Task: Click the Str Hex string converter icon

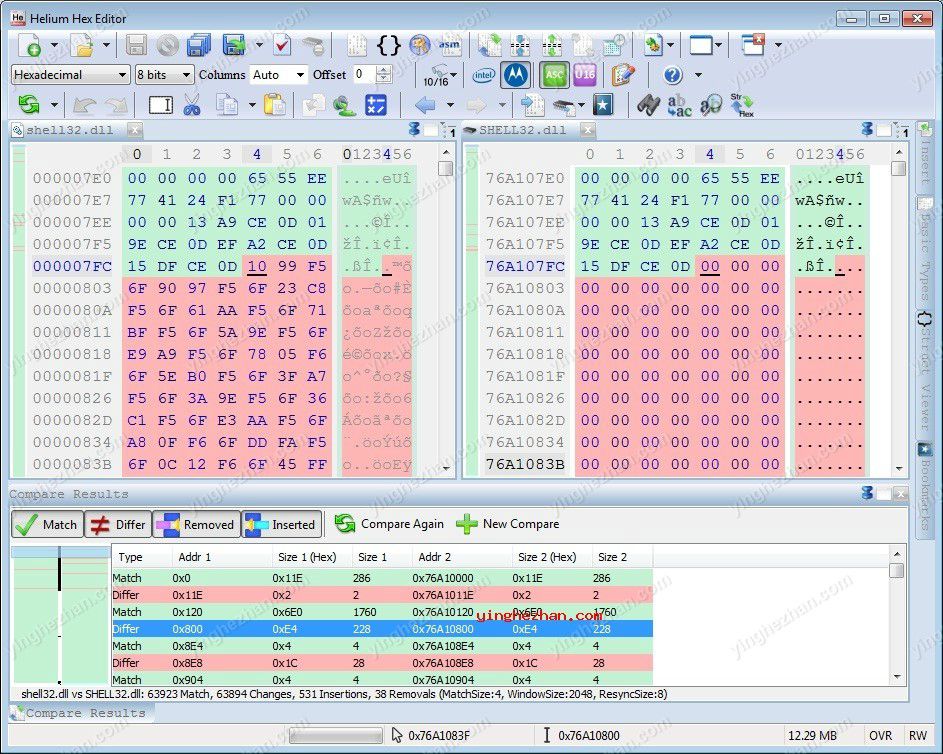Action: pos(743,105)
